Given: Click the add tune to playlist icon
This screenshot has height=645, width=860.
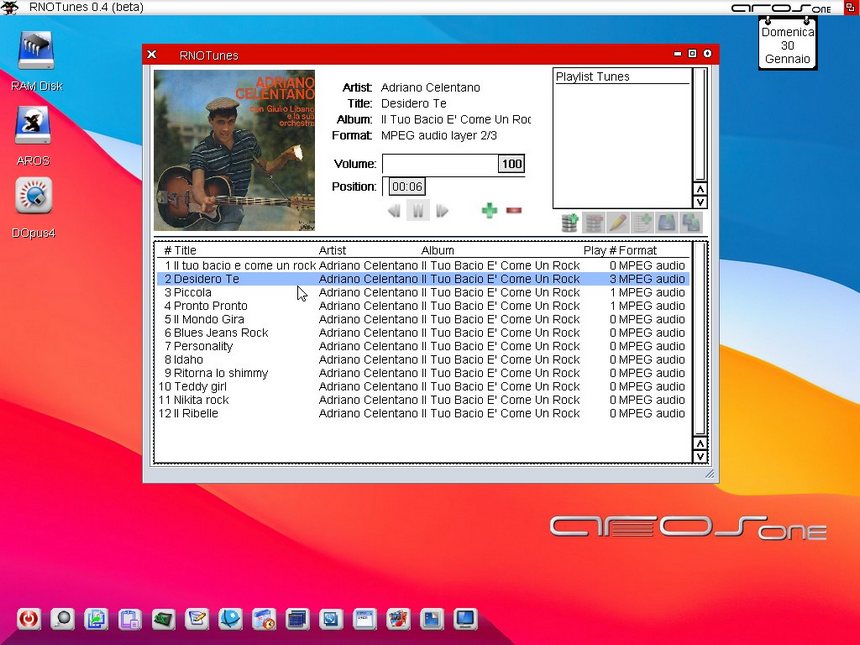Looking at the screenshot, I should pos(642,223).
